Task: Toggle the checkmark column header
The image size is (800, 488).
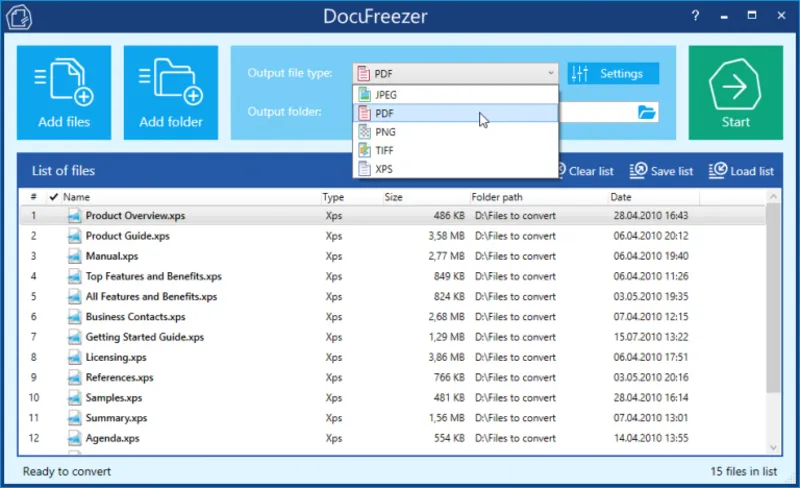Action: coord(53,197)
